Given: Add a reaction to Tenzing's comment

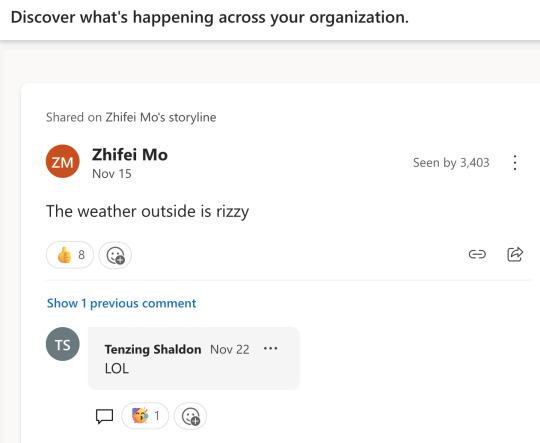Looking at the screenshot, I should pos(190,416).
